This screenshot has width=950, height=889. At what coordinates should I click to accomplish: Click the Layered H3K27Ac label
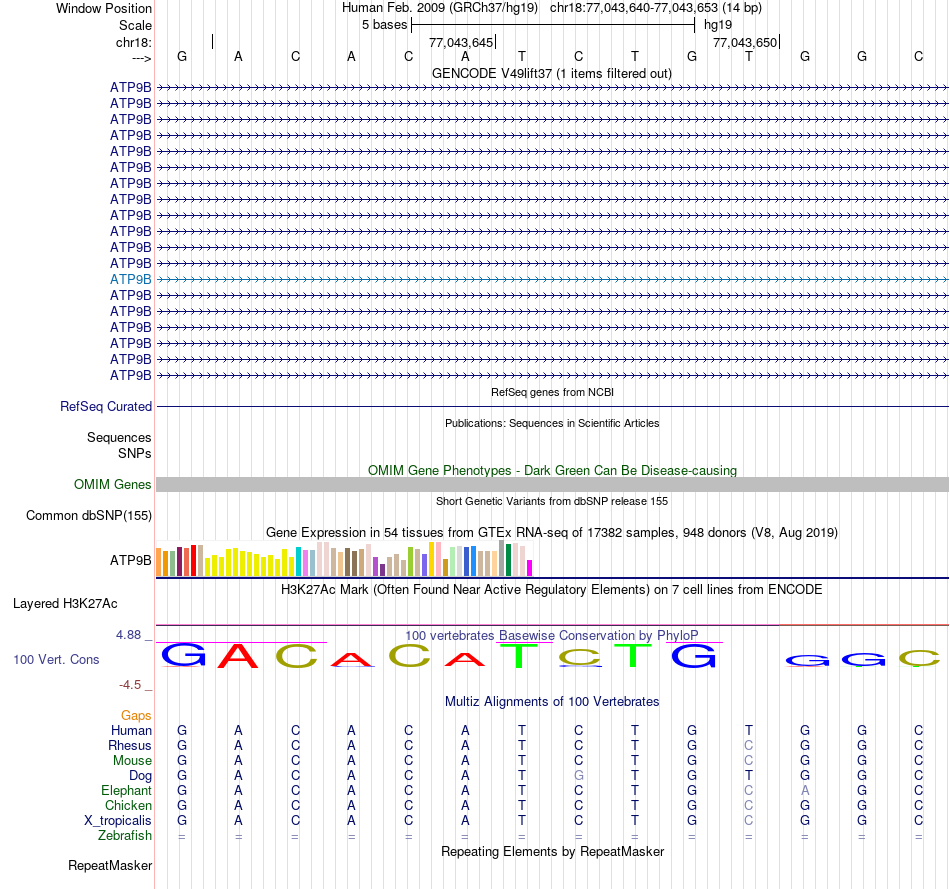pos(65,604)
